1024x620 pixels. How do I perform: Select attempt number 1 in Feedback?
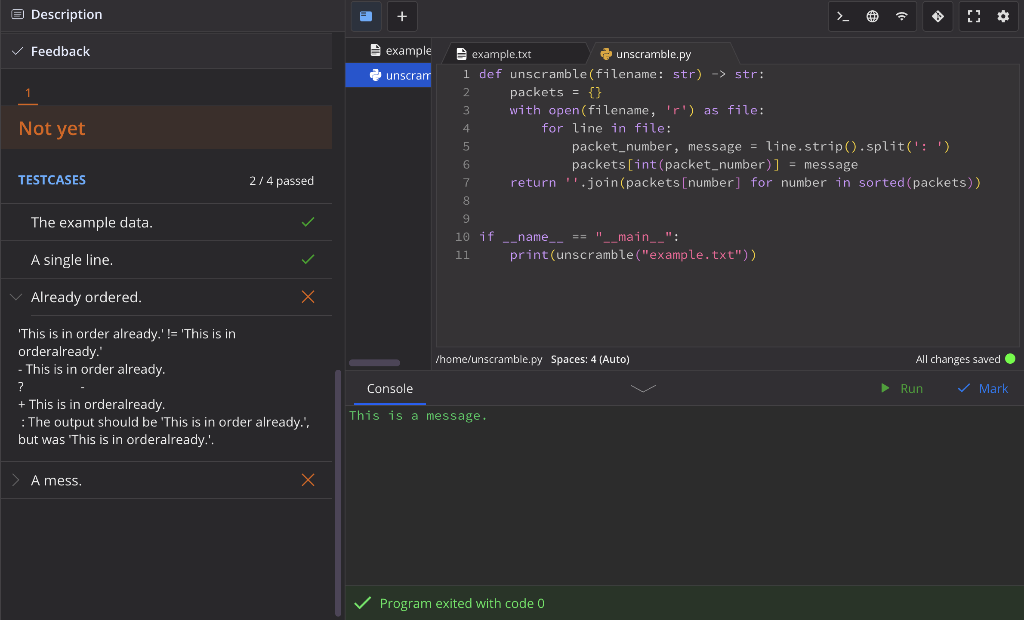pyautogui.click(x=28, y=93)
